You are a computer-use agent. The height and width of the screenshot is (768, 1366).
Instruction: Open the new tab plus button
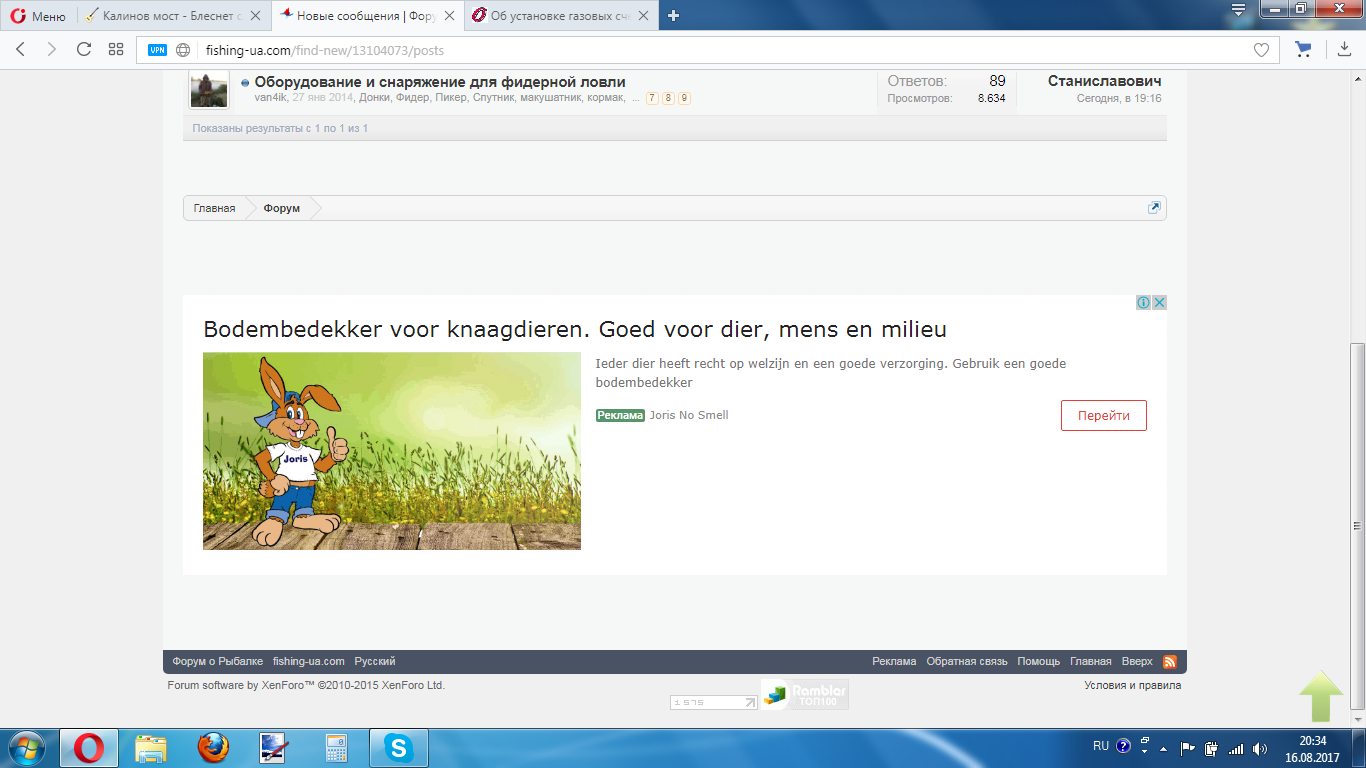[673, 15]
